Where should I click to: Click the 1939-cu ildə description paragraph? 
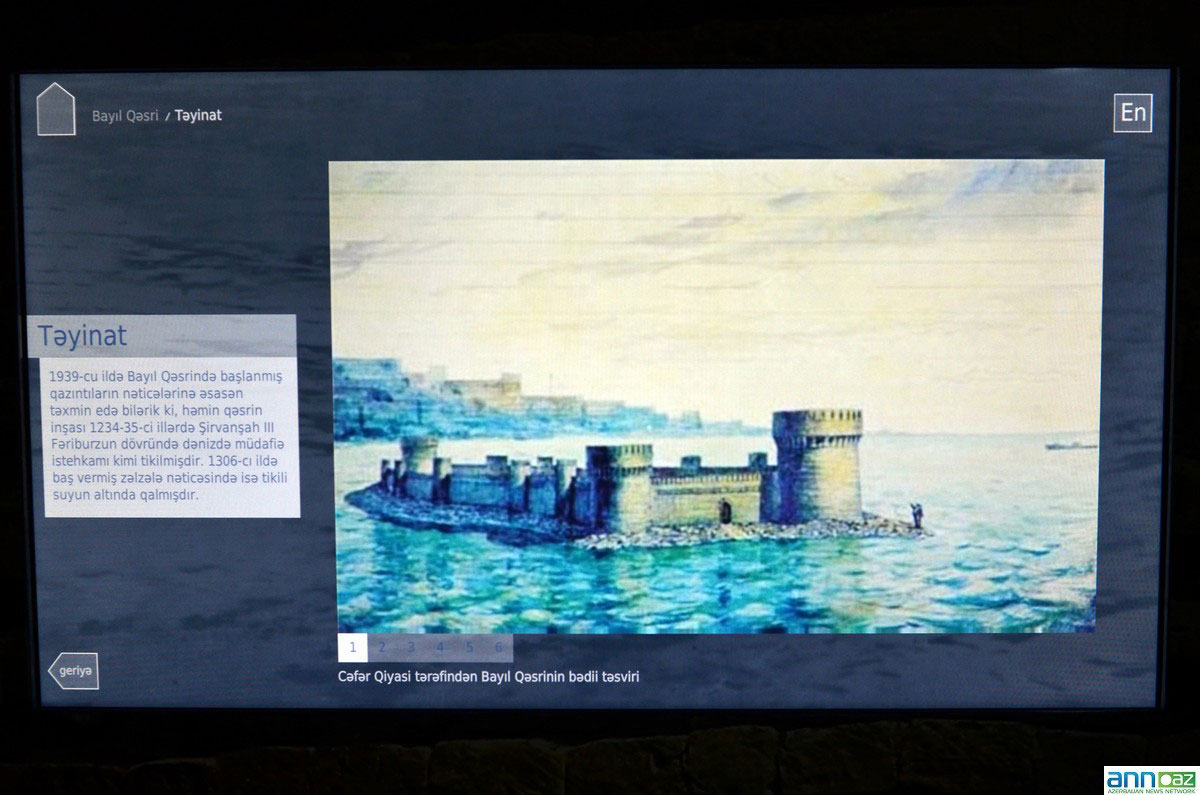coord(171,436)
